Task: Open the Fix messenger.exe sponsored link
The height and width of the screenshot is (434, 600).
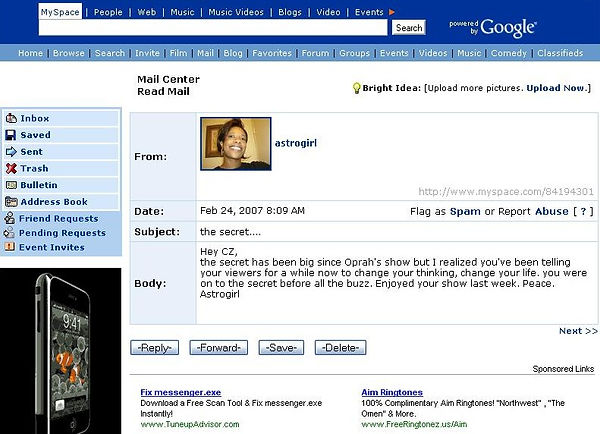Action: click(x=181, y=392)
